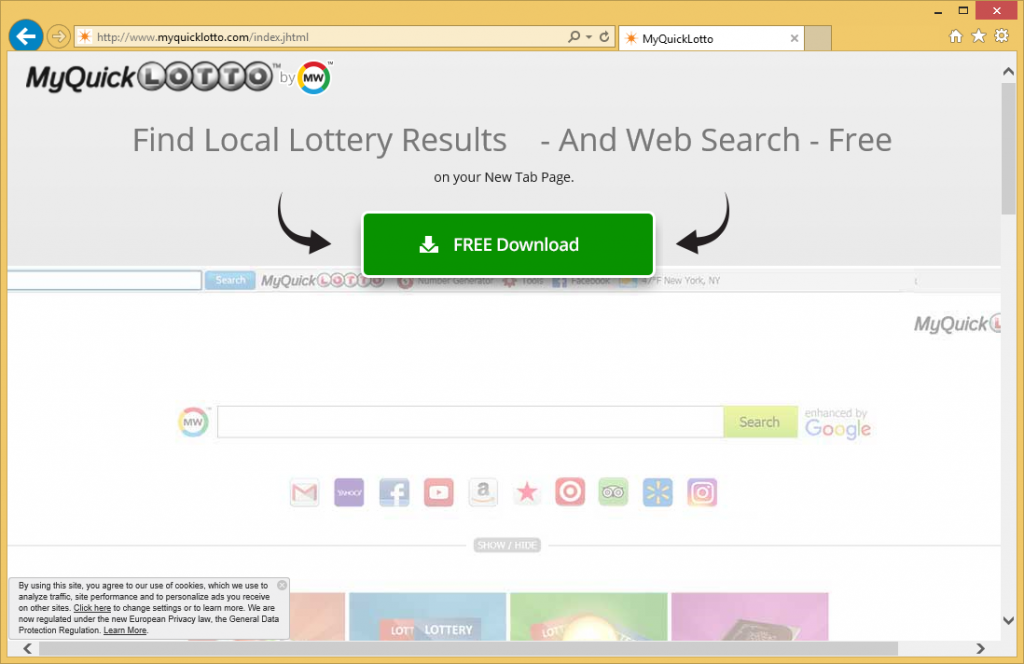The image size is (1024, 664).
Task: Open the TripAdvisor shortcut icon
Action: click(x=613, y=492)
